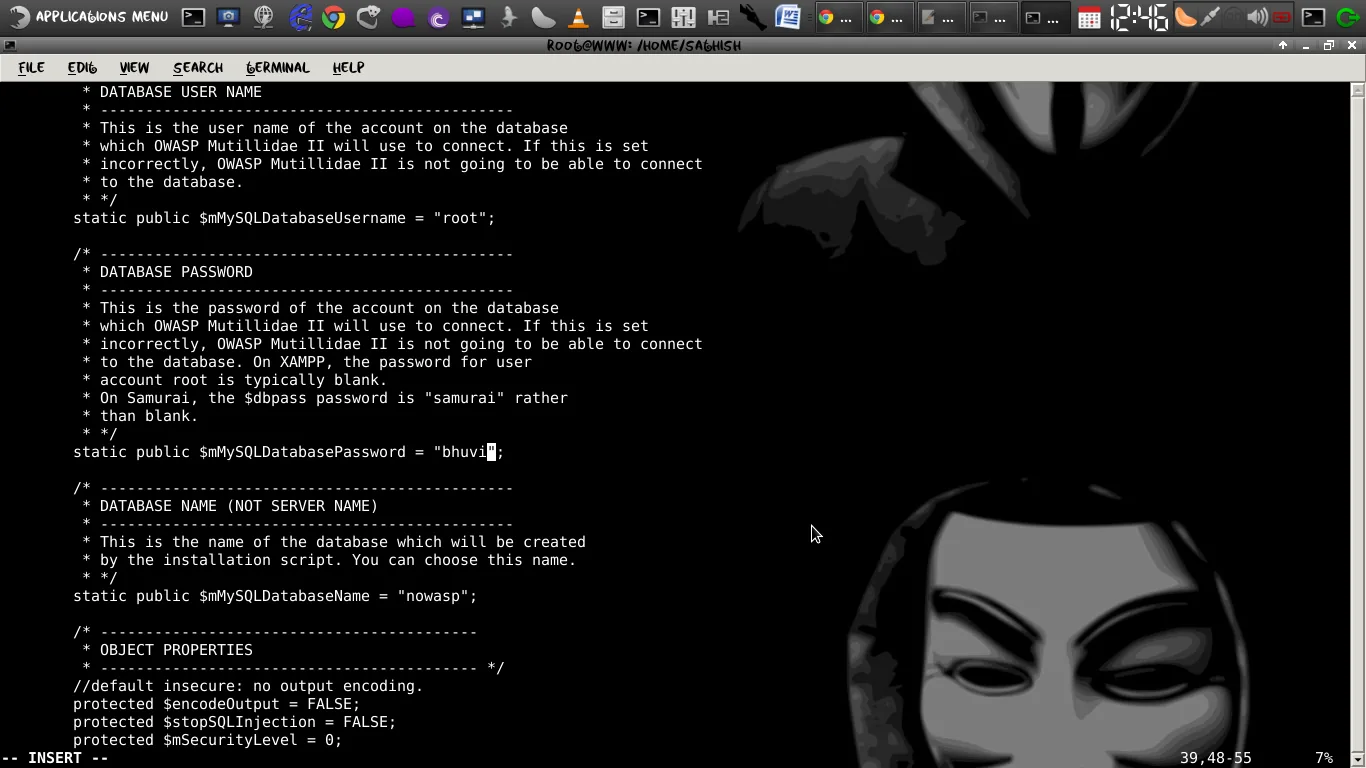Open the Applications Menu
Screen dimensions: 1366x768
(x=88, y=17)
